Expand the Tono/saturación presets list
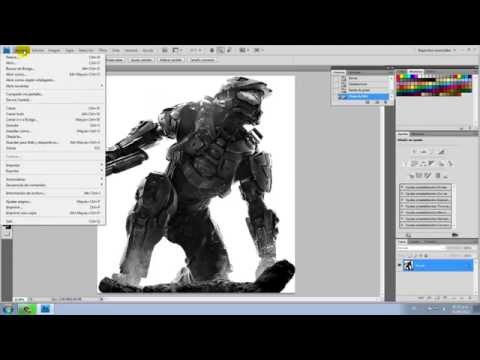 click(x=402, y=206)
